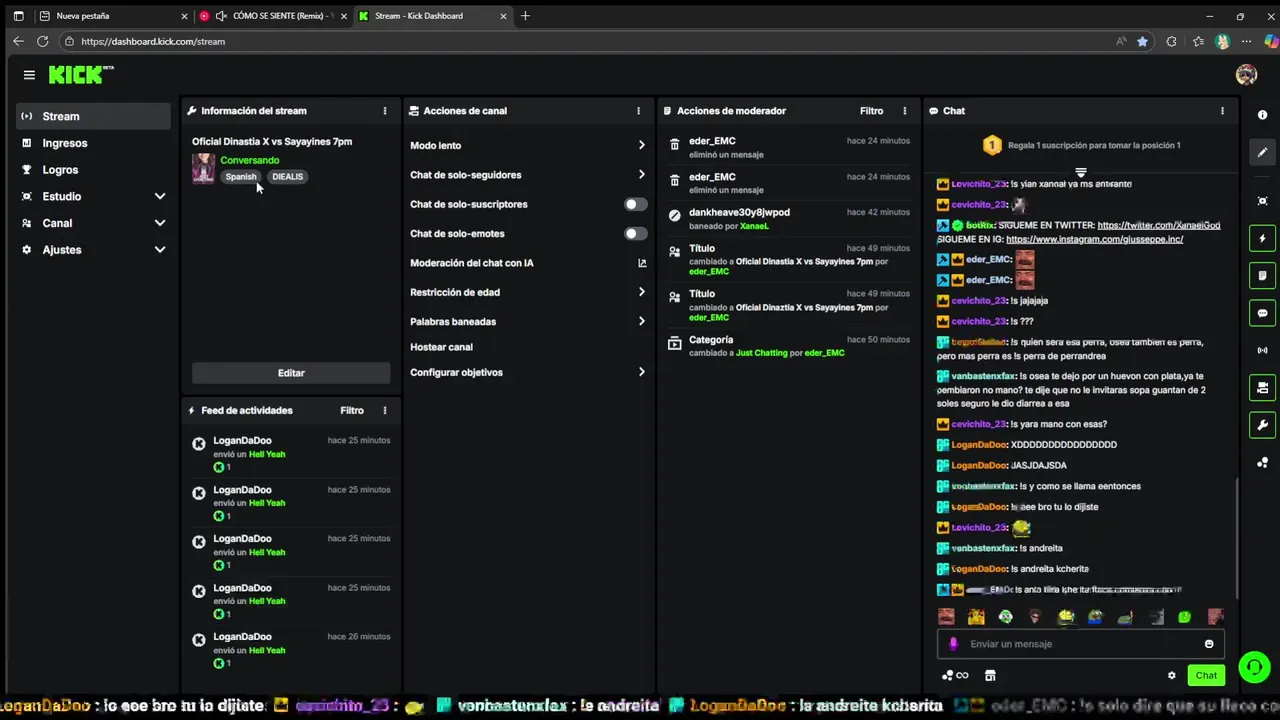1280x720 pixels.
Task: Open the twitter.com link in chat
Action: pos(1158,226)
